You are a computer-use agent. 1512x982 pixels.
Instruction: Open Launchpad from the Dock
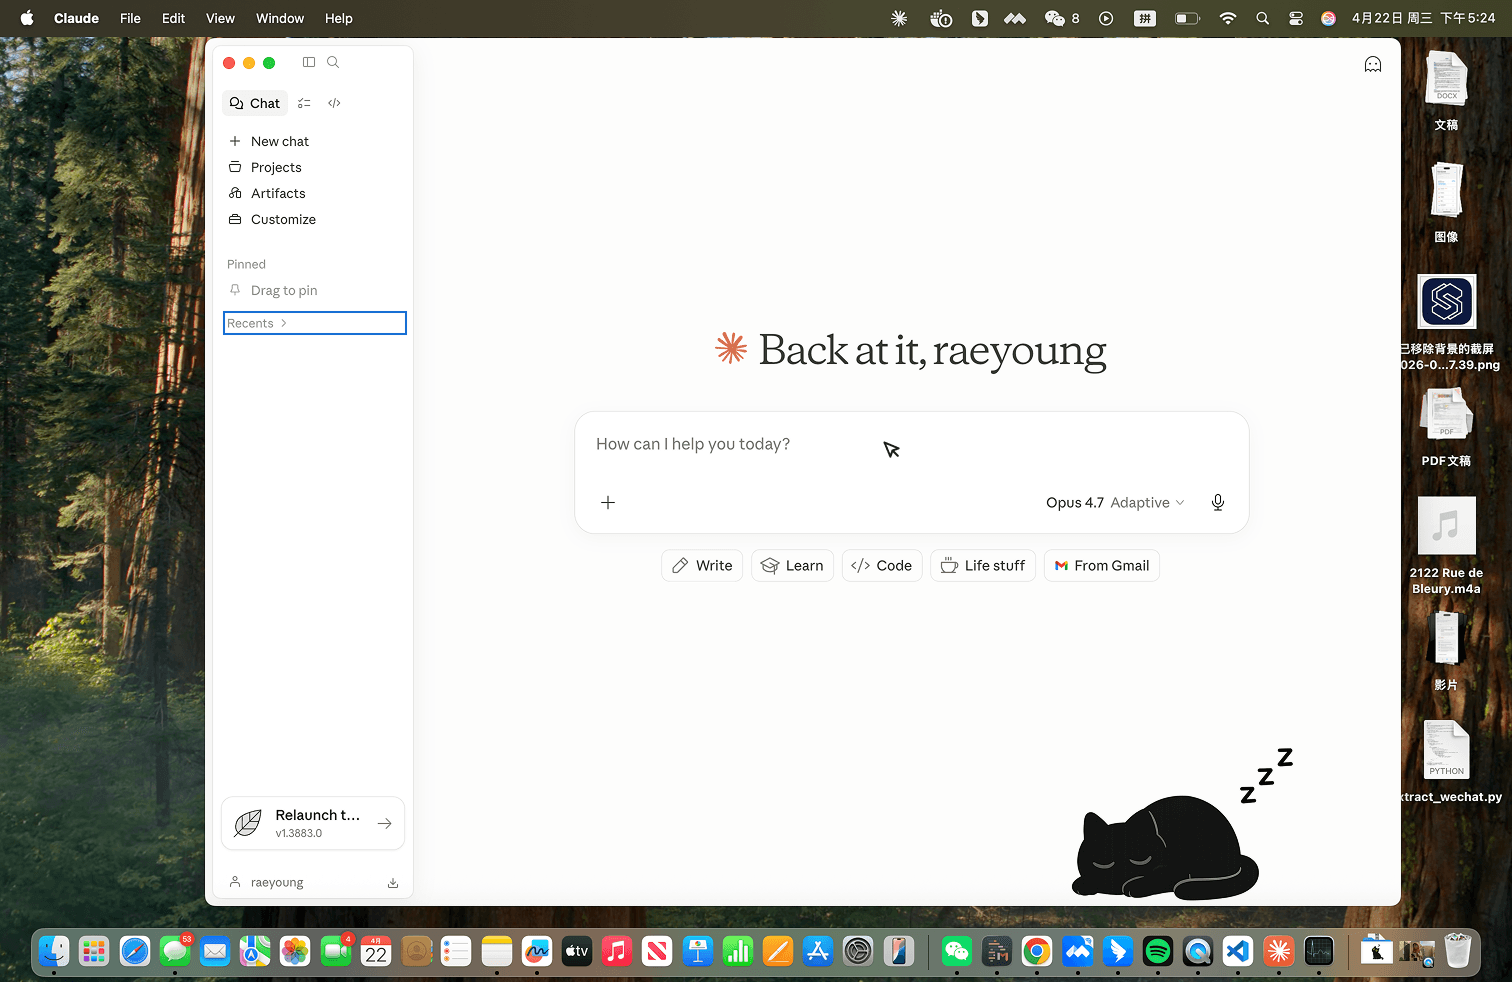(x=94, y=951)
